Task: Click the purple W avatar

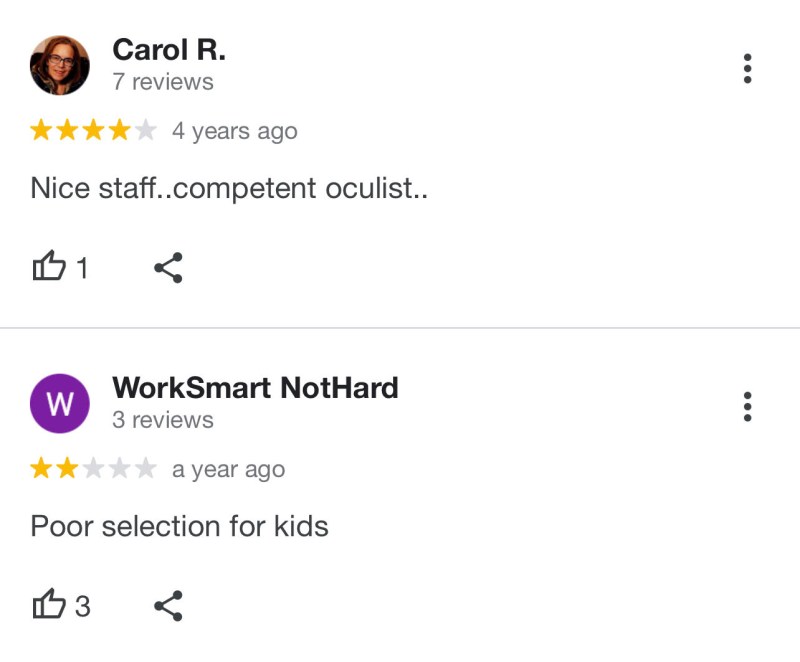Action: (x=60, y=403)
